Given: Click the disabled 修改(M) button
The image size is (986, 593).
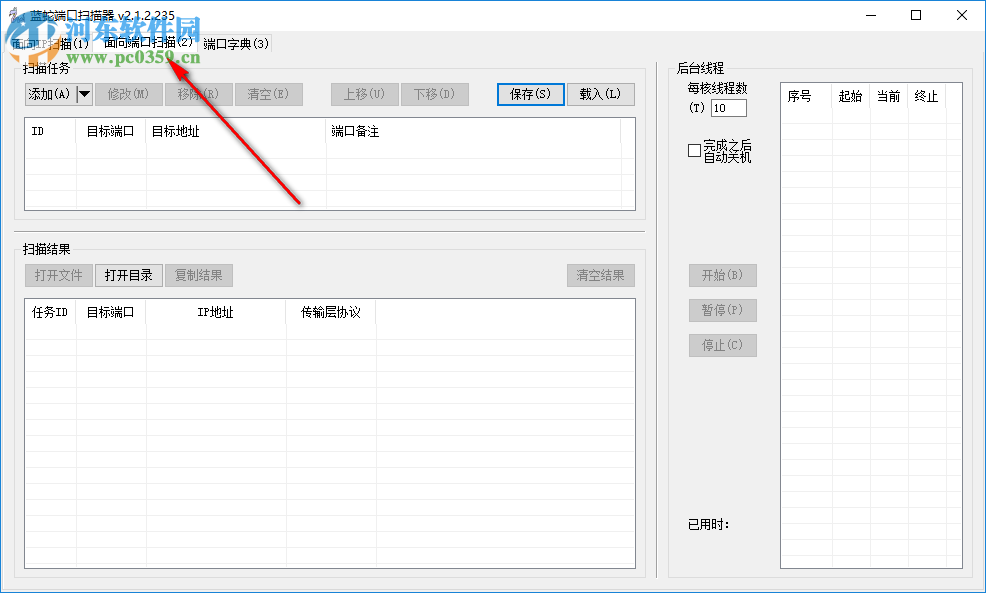Looking at the screenshot, I should click(129, 94).
